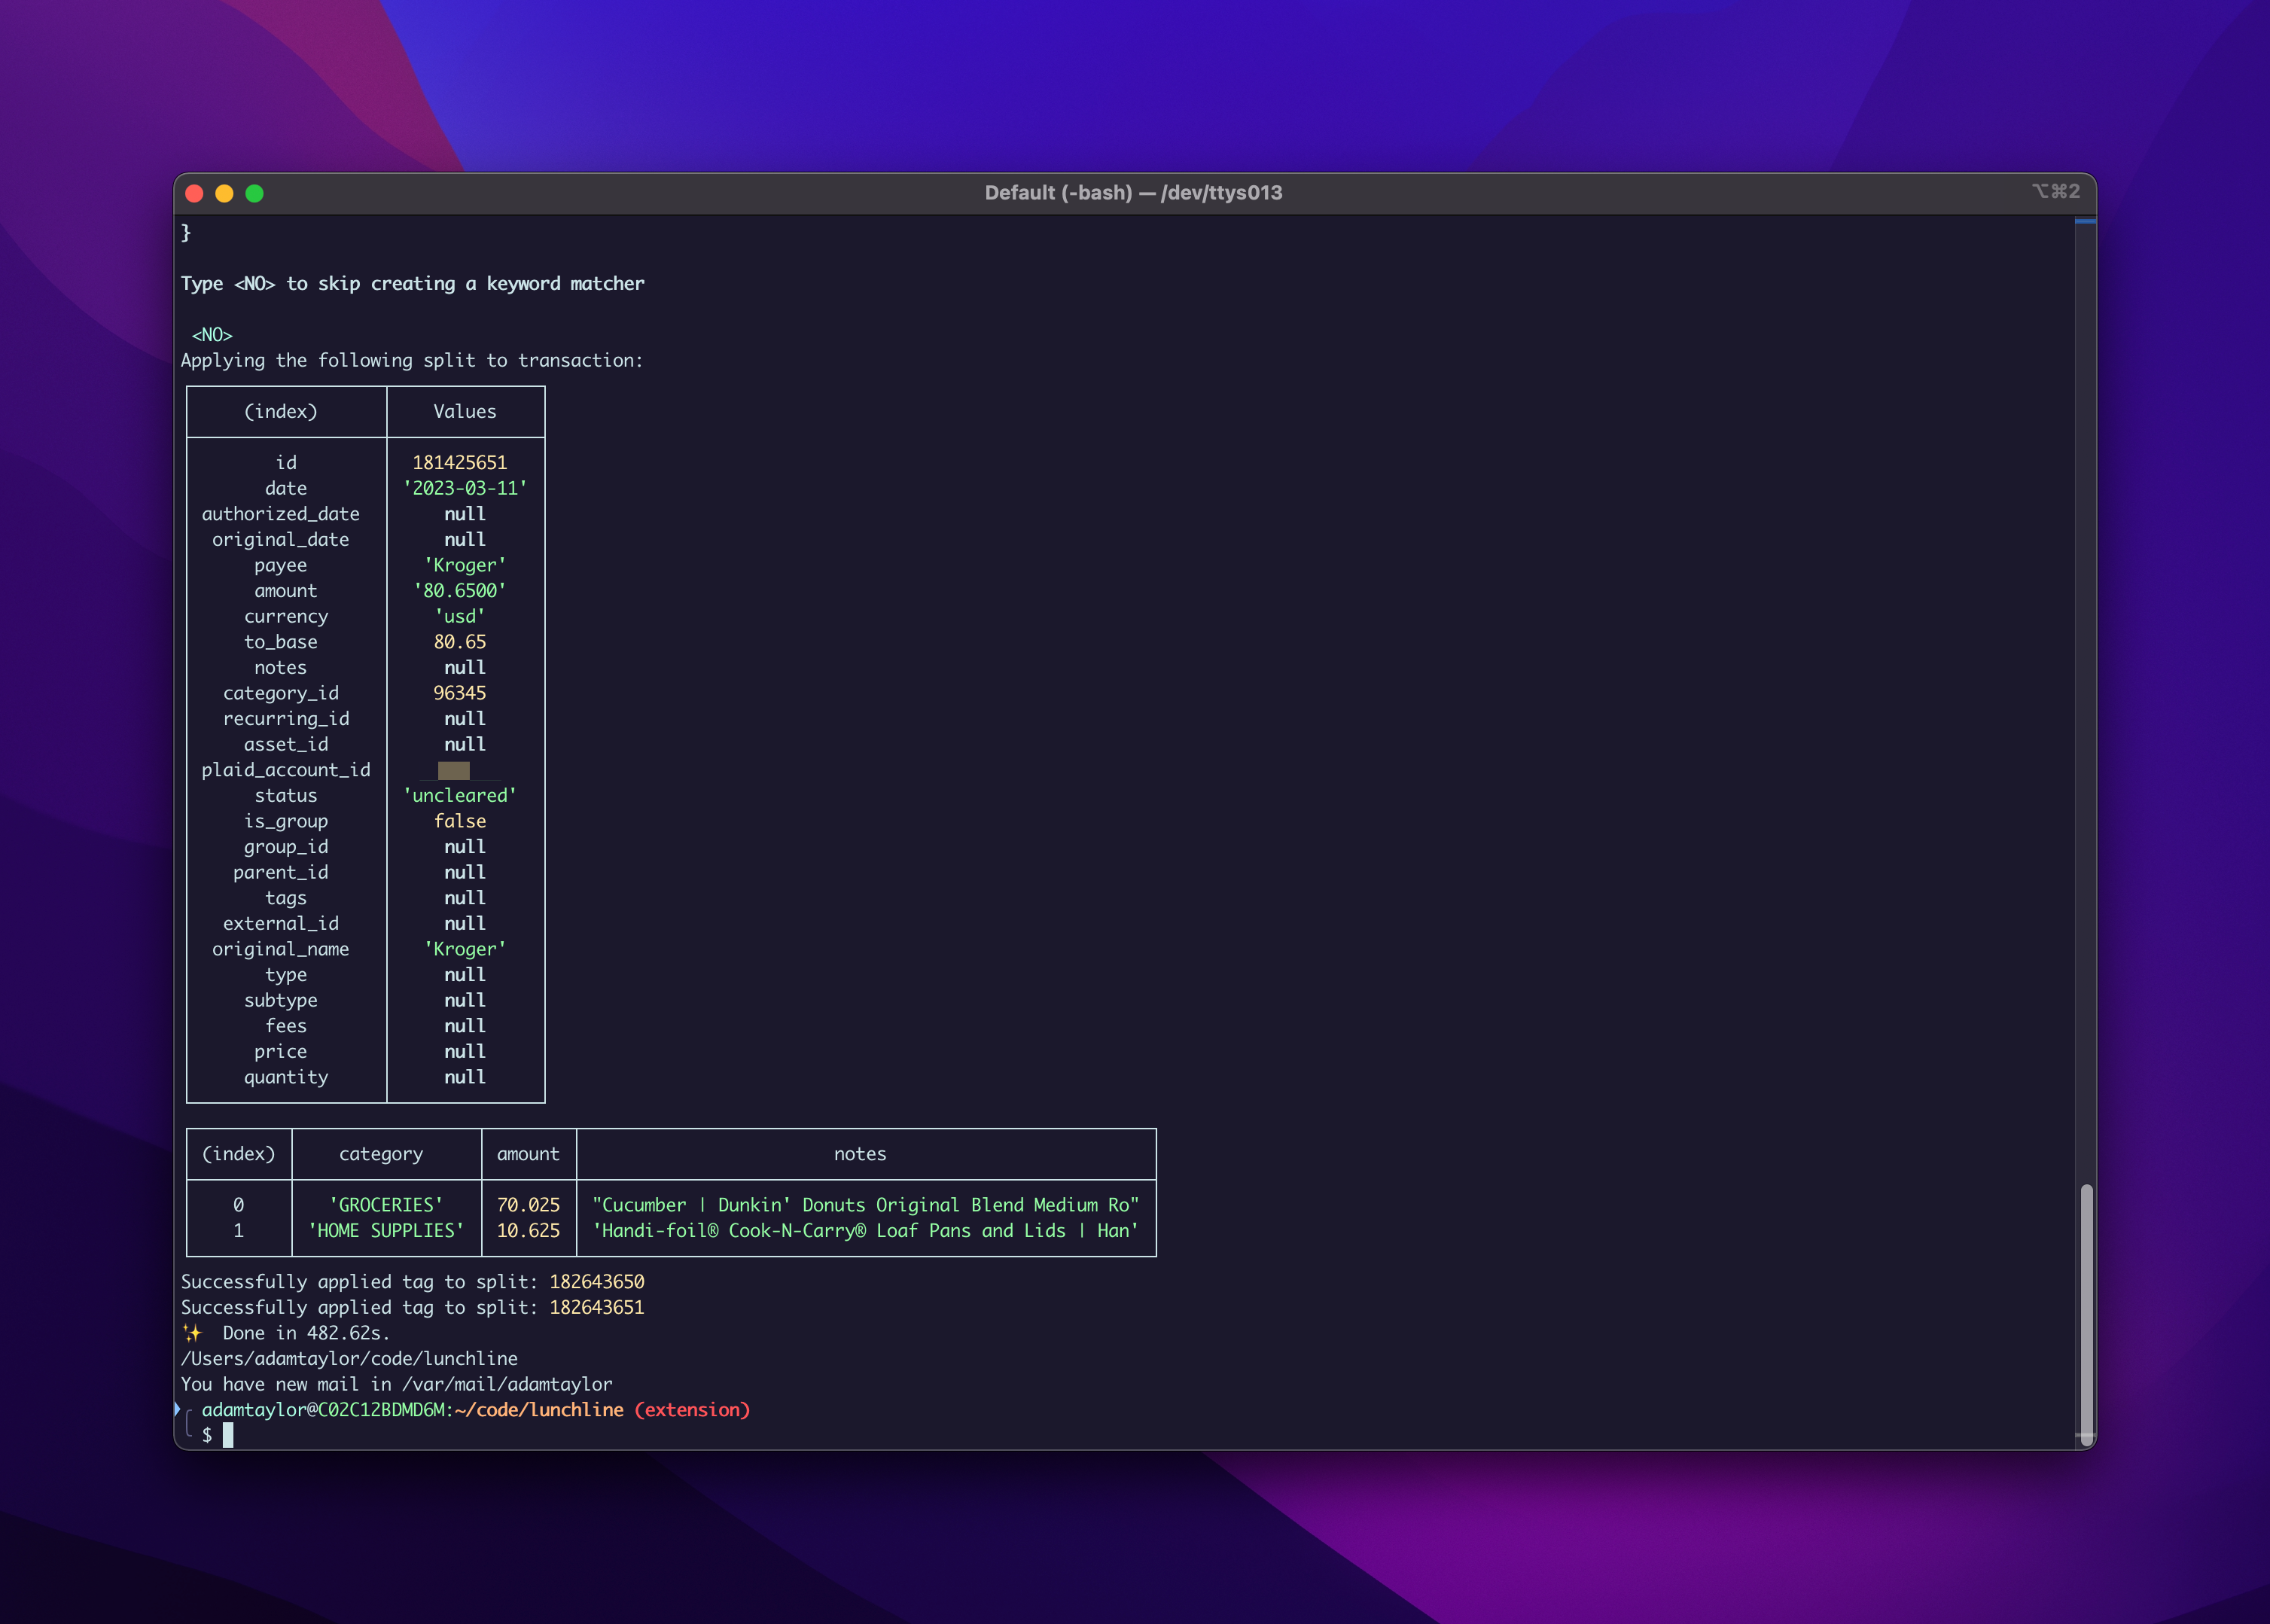The height and width of the screenshot is (1624, 2270).
Task: Click the original_name value 'Kroger'
Action: (x=465, y=949)
